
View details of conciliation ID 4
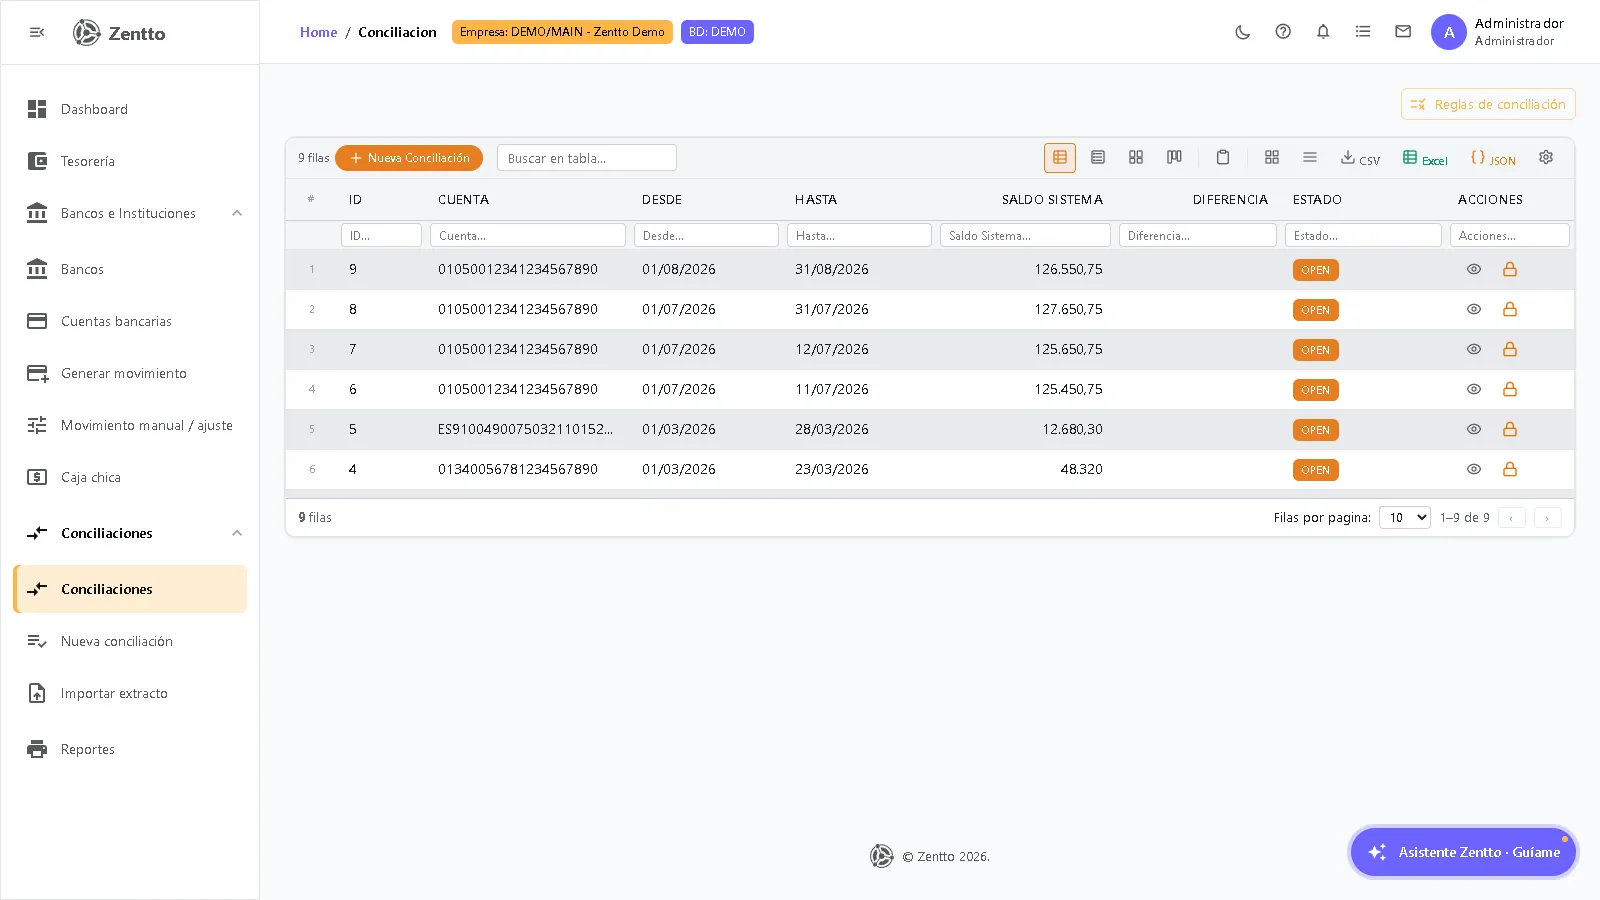[1474, 469]
